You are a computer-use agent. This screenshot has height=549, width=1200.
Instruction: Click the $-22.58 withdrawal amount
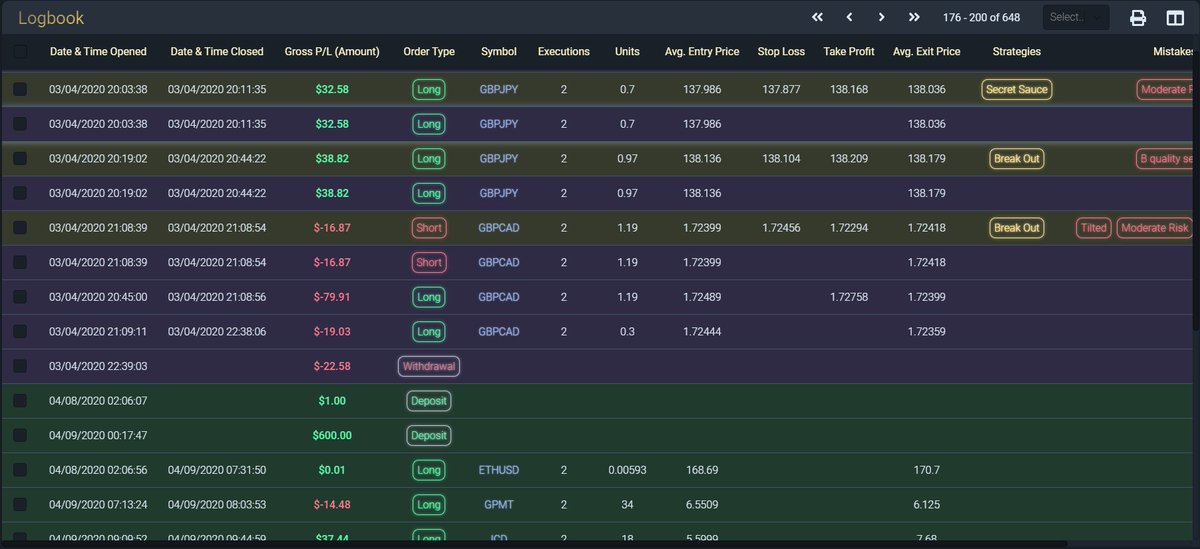[x=332, y=366]
